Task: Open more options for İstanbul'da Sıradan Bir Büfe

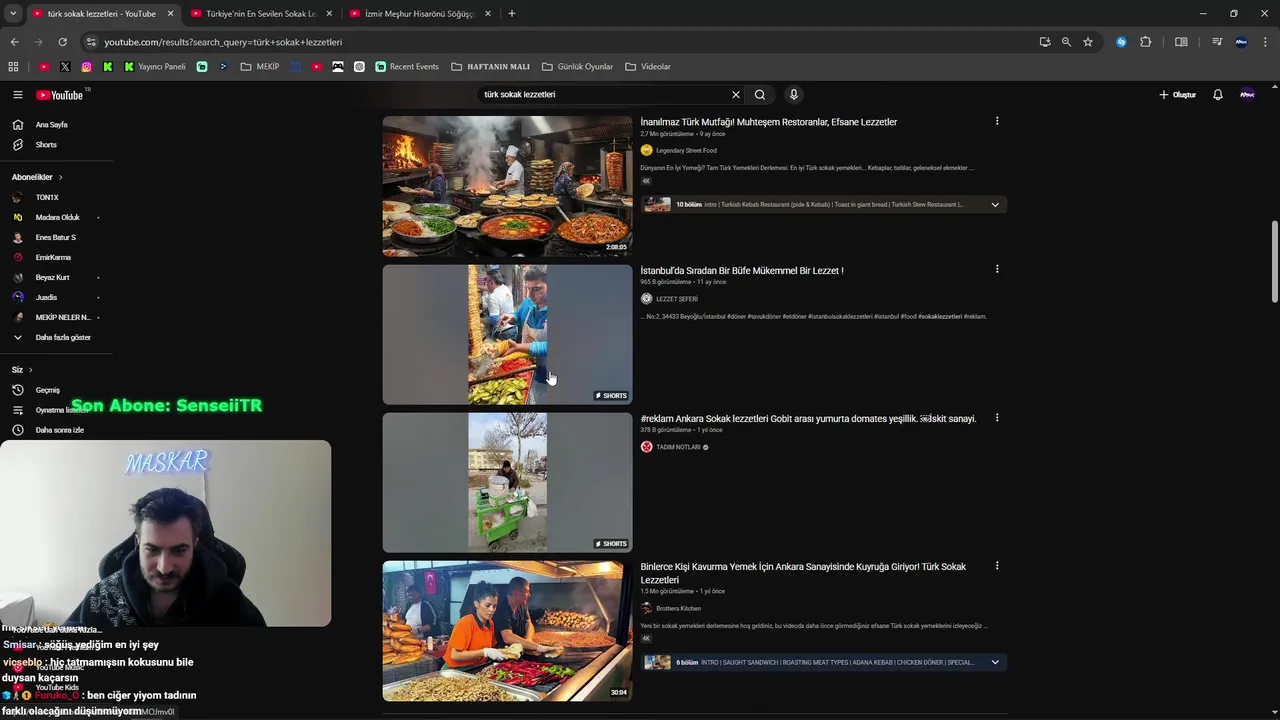Action: 997,269
